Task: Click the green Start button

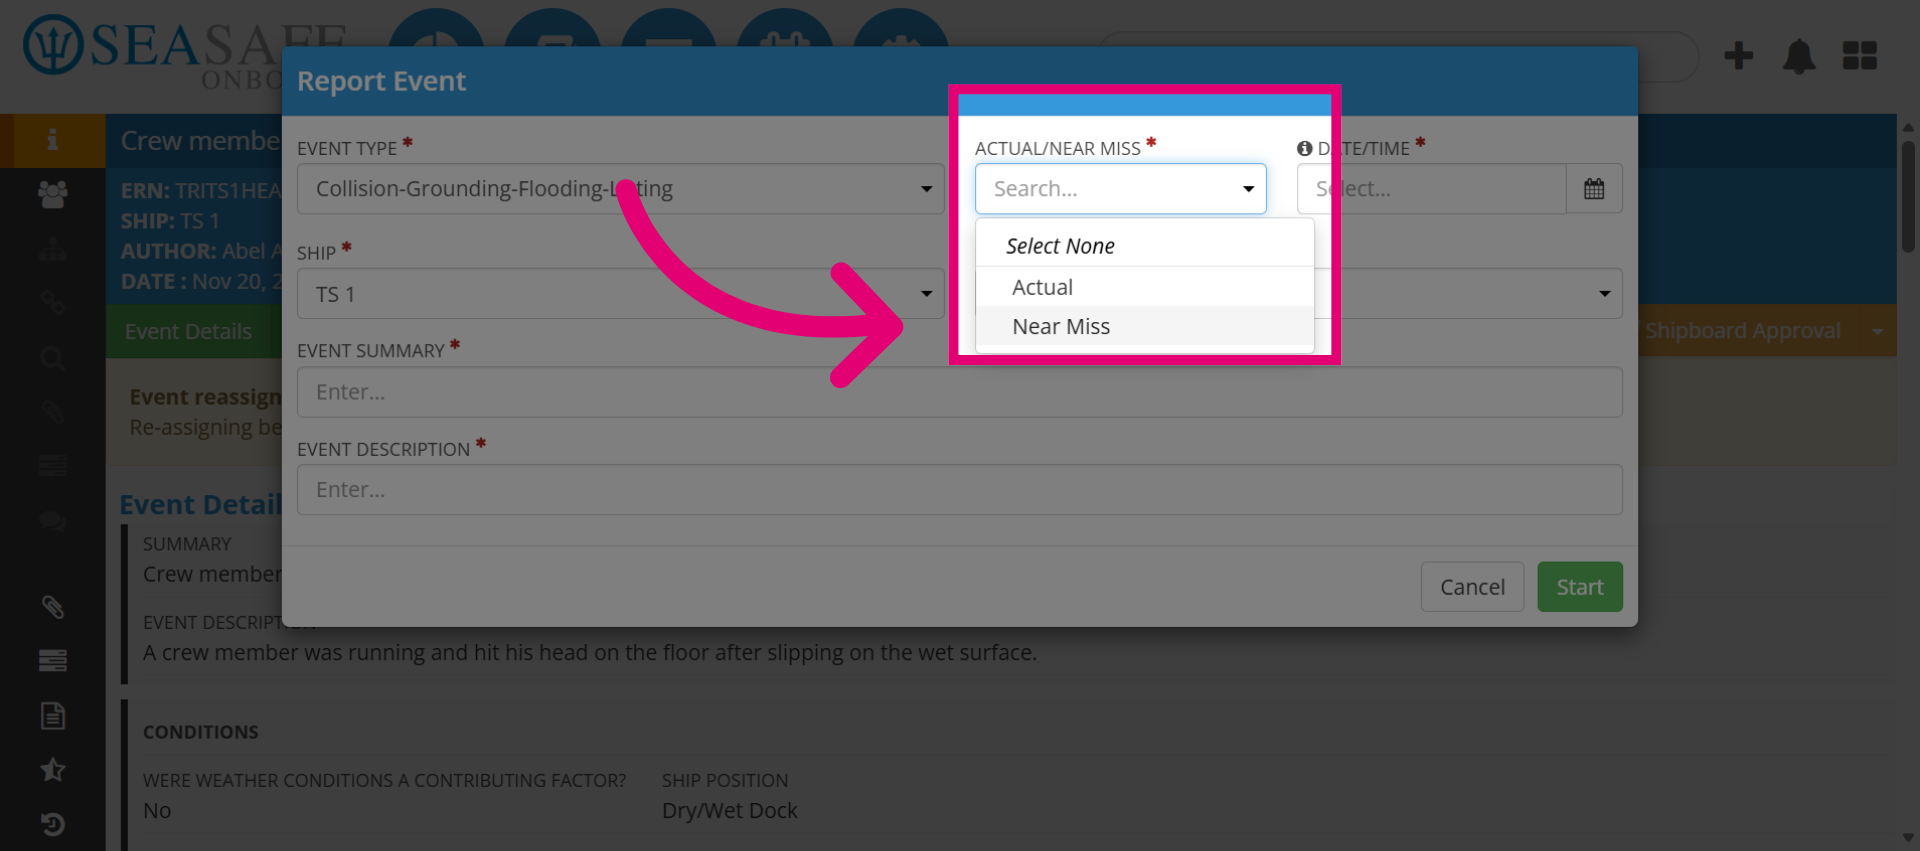Action: (x=1579, y=587)
